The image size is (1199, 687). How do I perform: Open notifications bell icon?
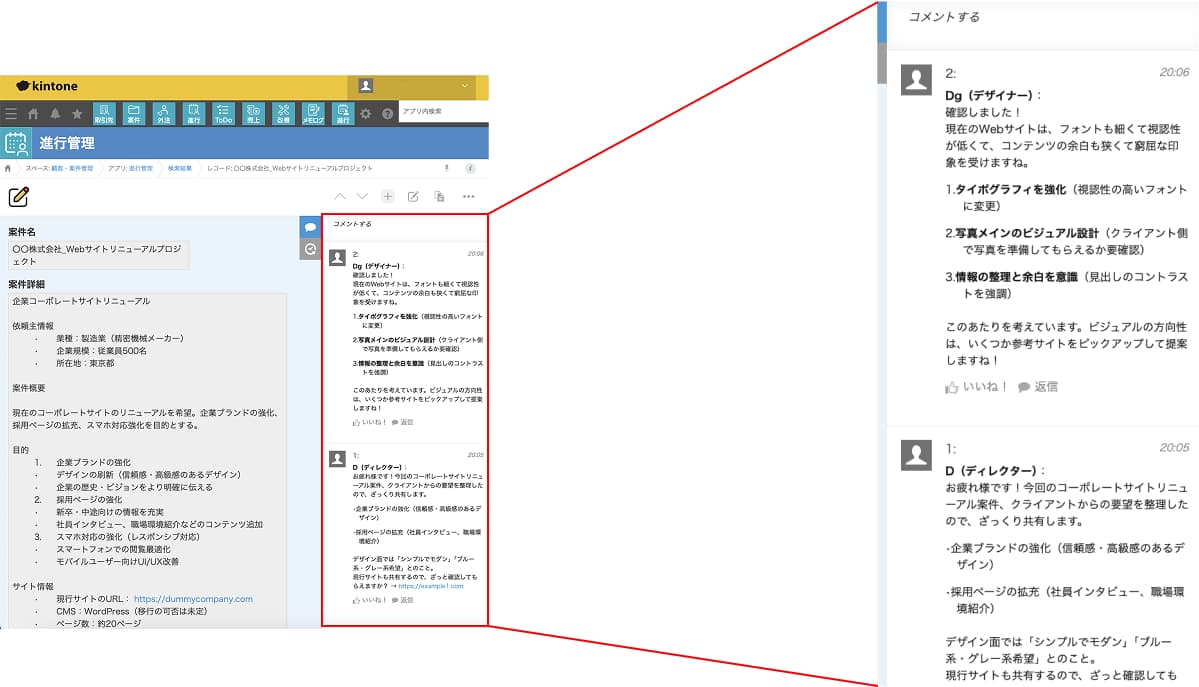[x=55, y=114]
